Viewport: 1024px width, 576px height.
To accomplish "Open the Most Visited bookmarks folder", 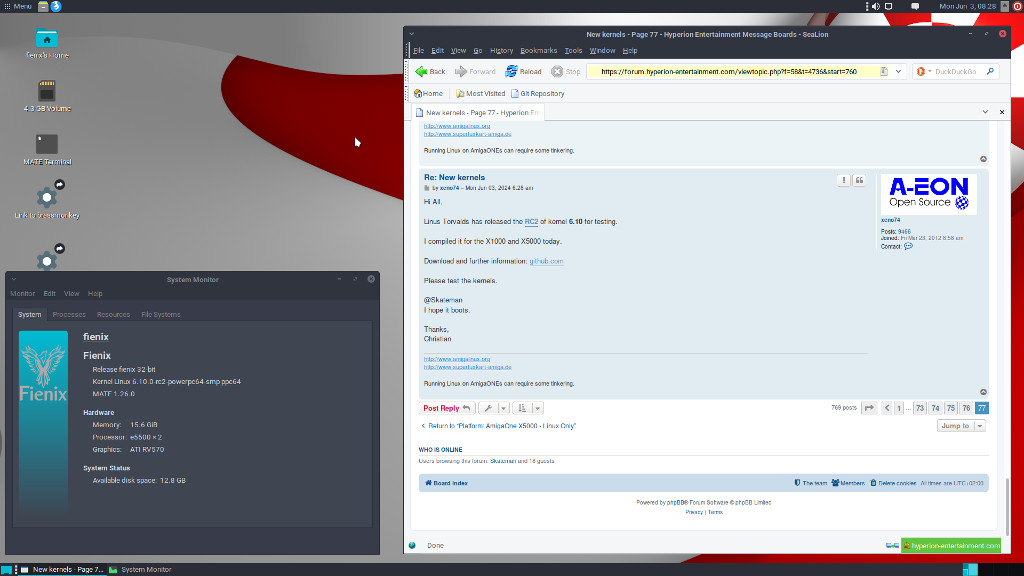I will (x=480, y=93).
